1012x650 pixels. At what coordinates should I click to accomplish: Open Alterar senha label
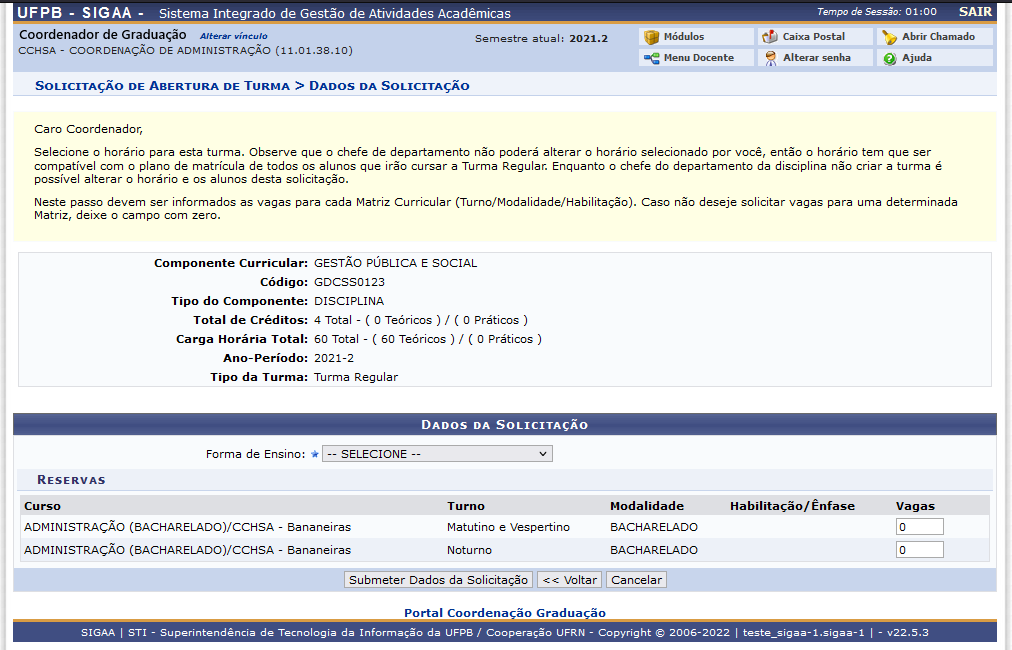tap(816, 57)
